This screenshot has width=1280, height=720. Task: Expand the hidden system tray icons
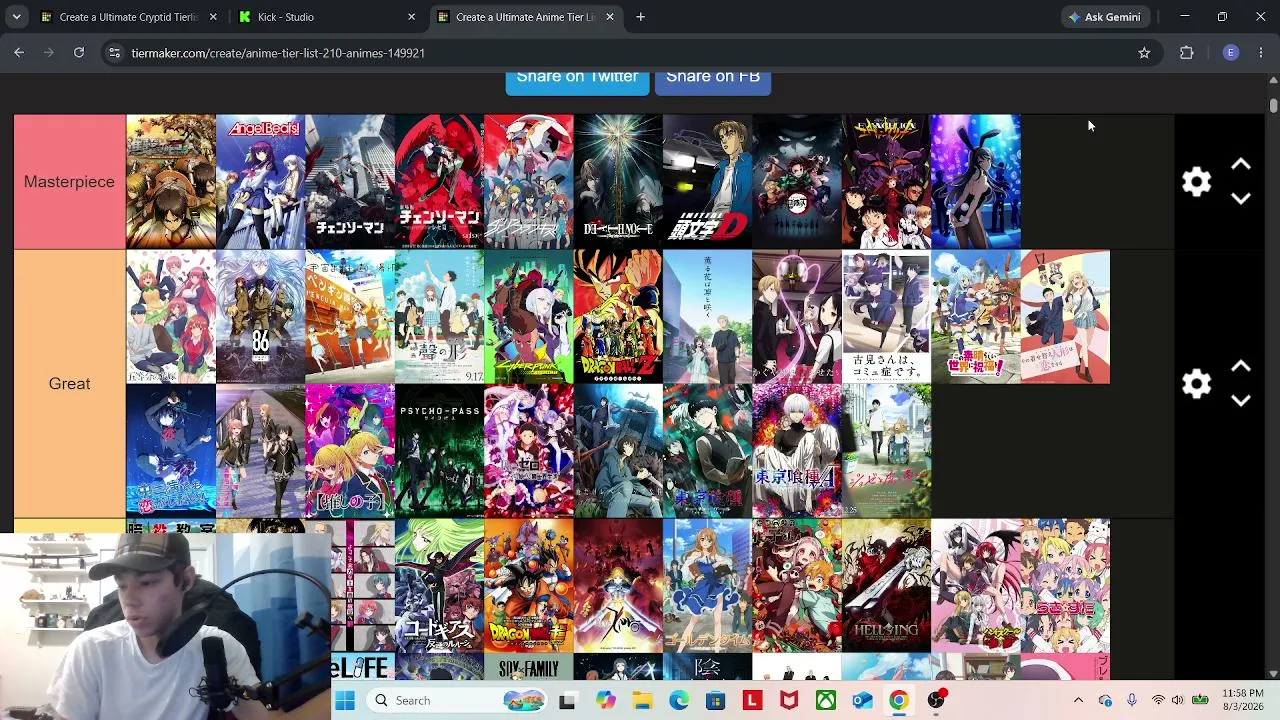click(x=1078, y=701)
